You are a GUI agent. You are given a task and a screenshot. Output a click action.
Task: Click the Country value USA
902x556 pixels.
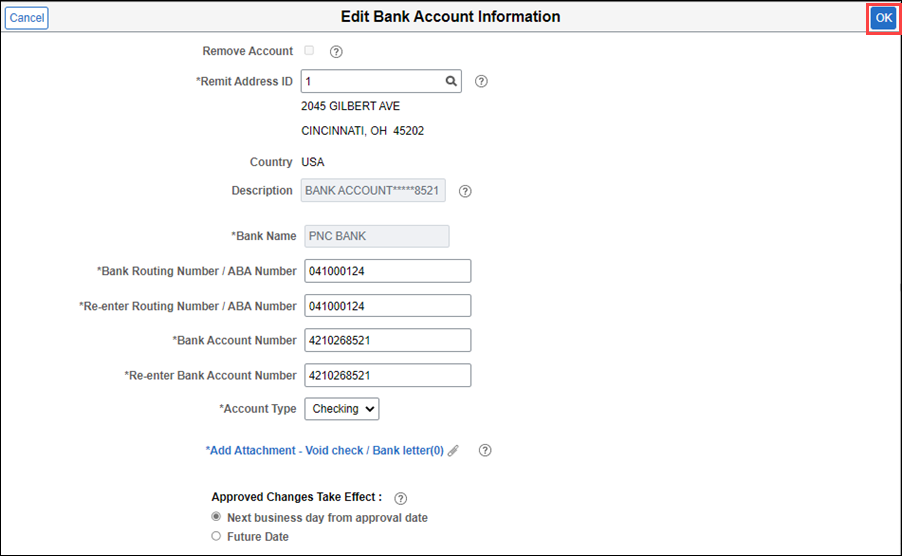click(x=313, y=162)
